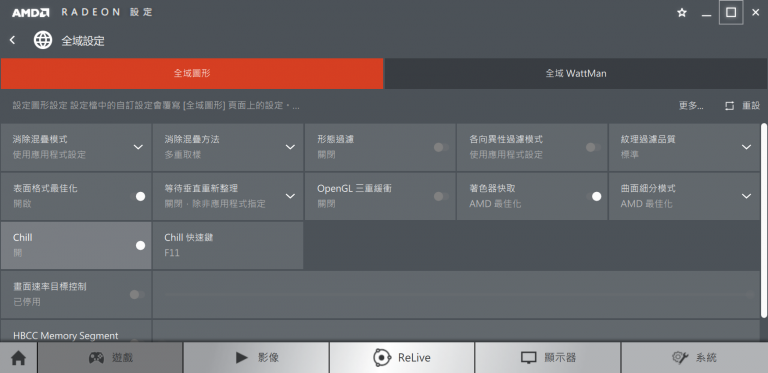Enable 畫面速率目標控制 switch
This screenshot has height=373, width=768.
pyautogui.click(x=137, y=294)
